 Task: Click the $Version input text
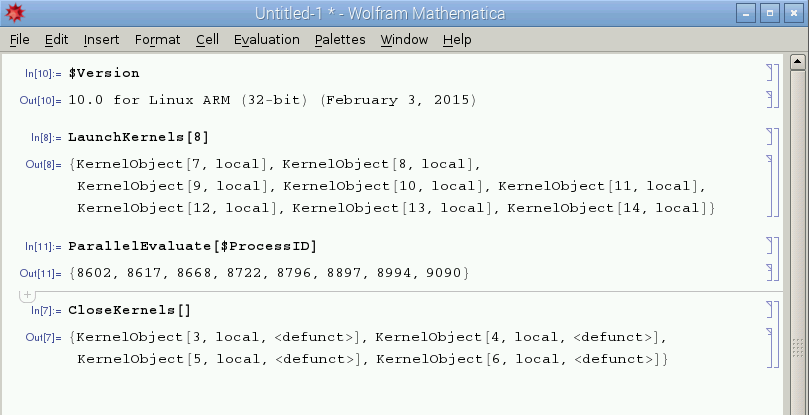pyautogui.click(x=104, y=73)
